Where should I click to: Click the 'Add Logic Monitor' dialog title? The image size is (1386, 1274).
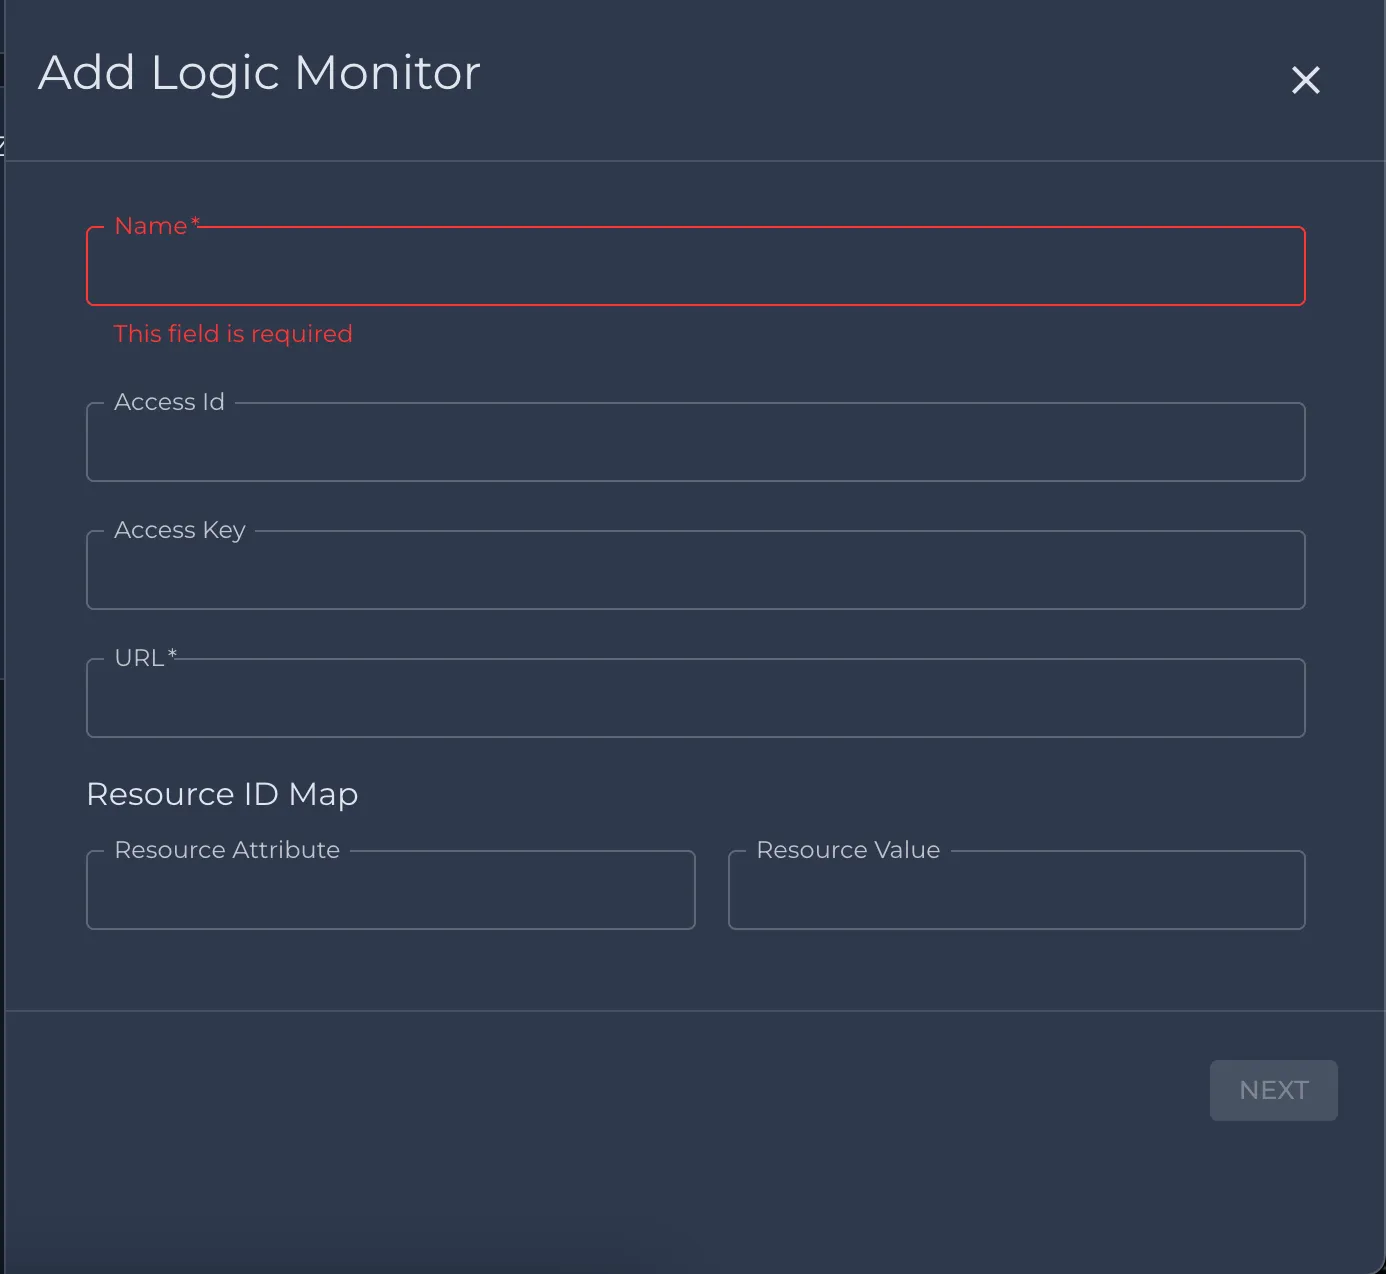coord(260,73)
